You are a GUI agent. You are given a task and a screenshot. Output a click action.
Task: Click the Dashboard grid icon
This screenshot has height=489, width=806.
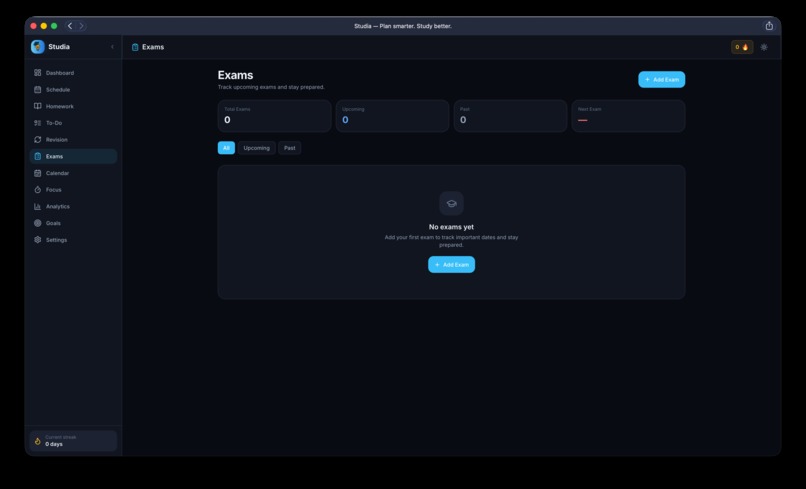click(38, 73)
